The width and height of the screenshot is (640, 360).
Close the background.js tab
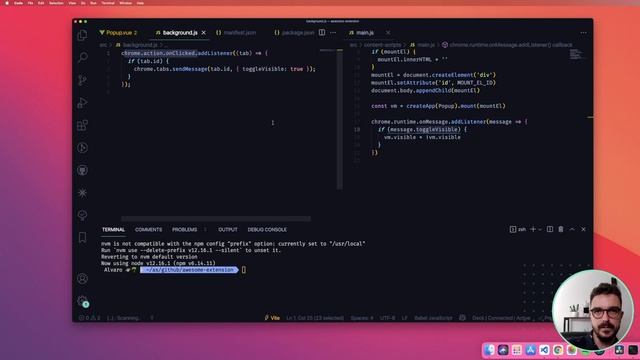(204, 33)
